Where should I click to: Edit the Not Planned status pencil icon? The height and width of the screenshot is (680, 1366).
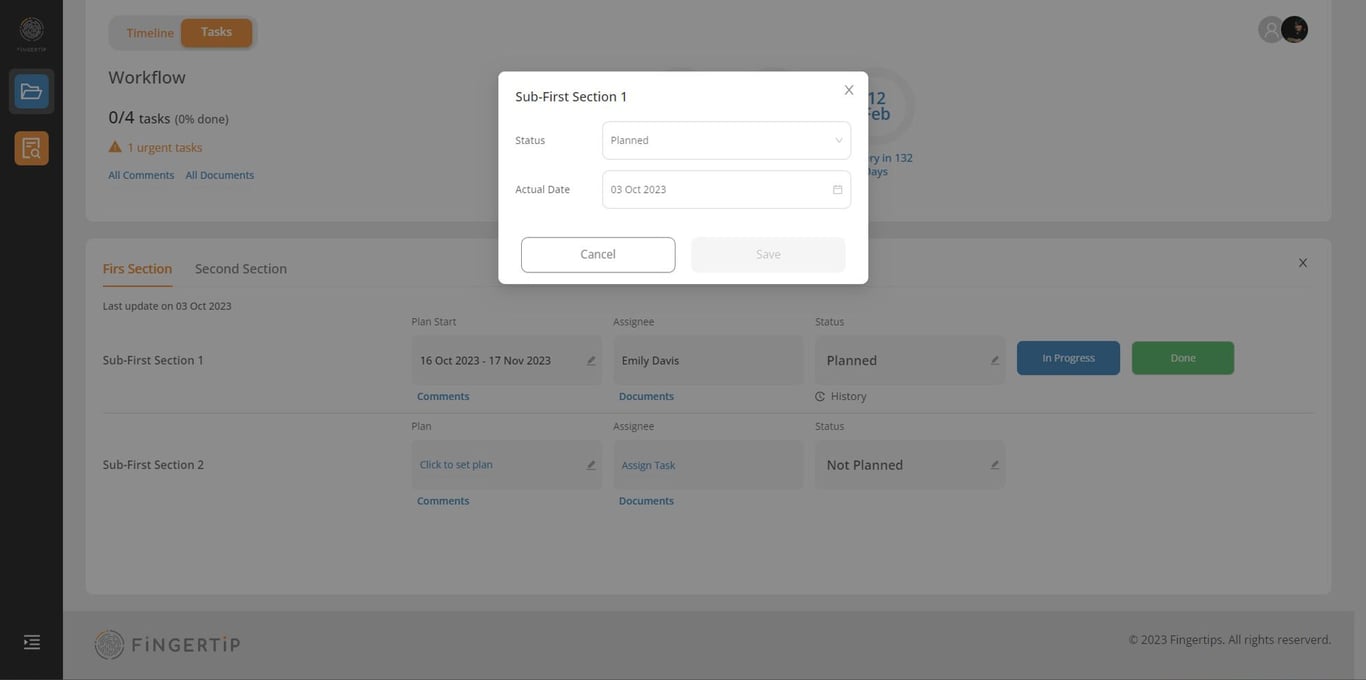(995, 465)
